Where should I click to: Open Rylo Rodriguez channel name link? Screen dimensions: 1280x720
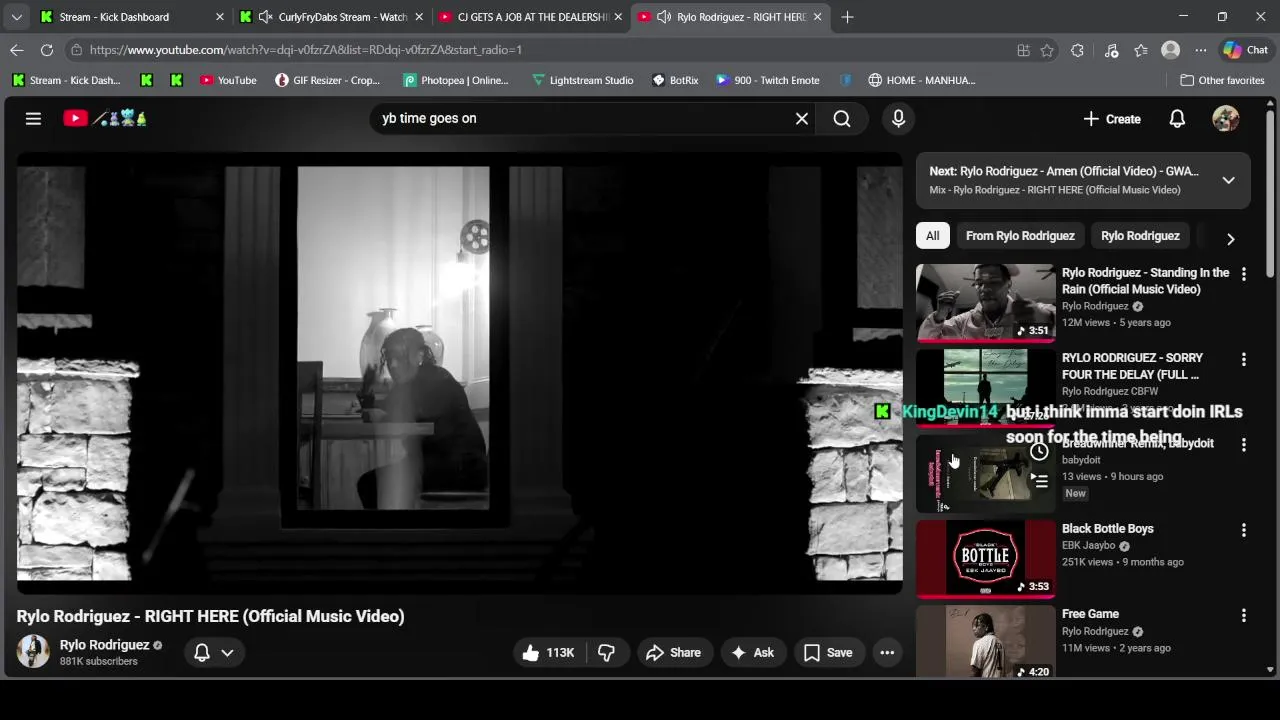click(105, 645)
